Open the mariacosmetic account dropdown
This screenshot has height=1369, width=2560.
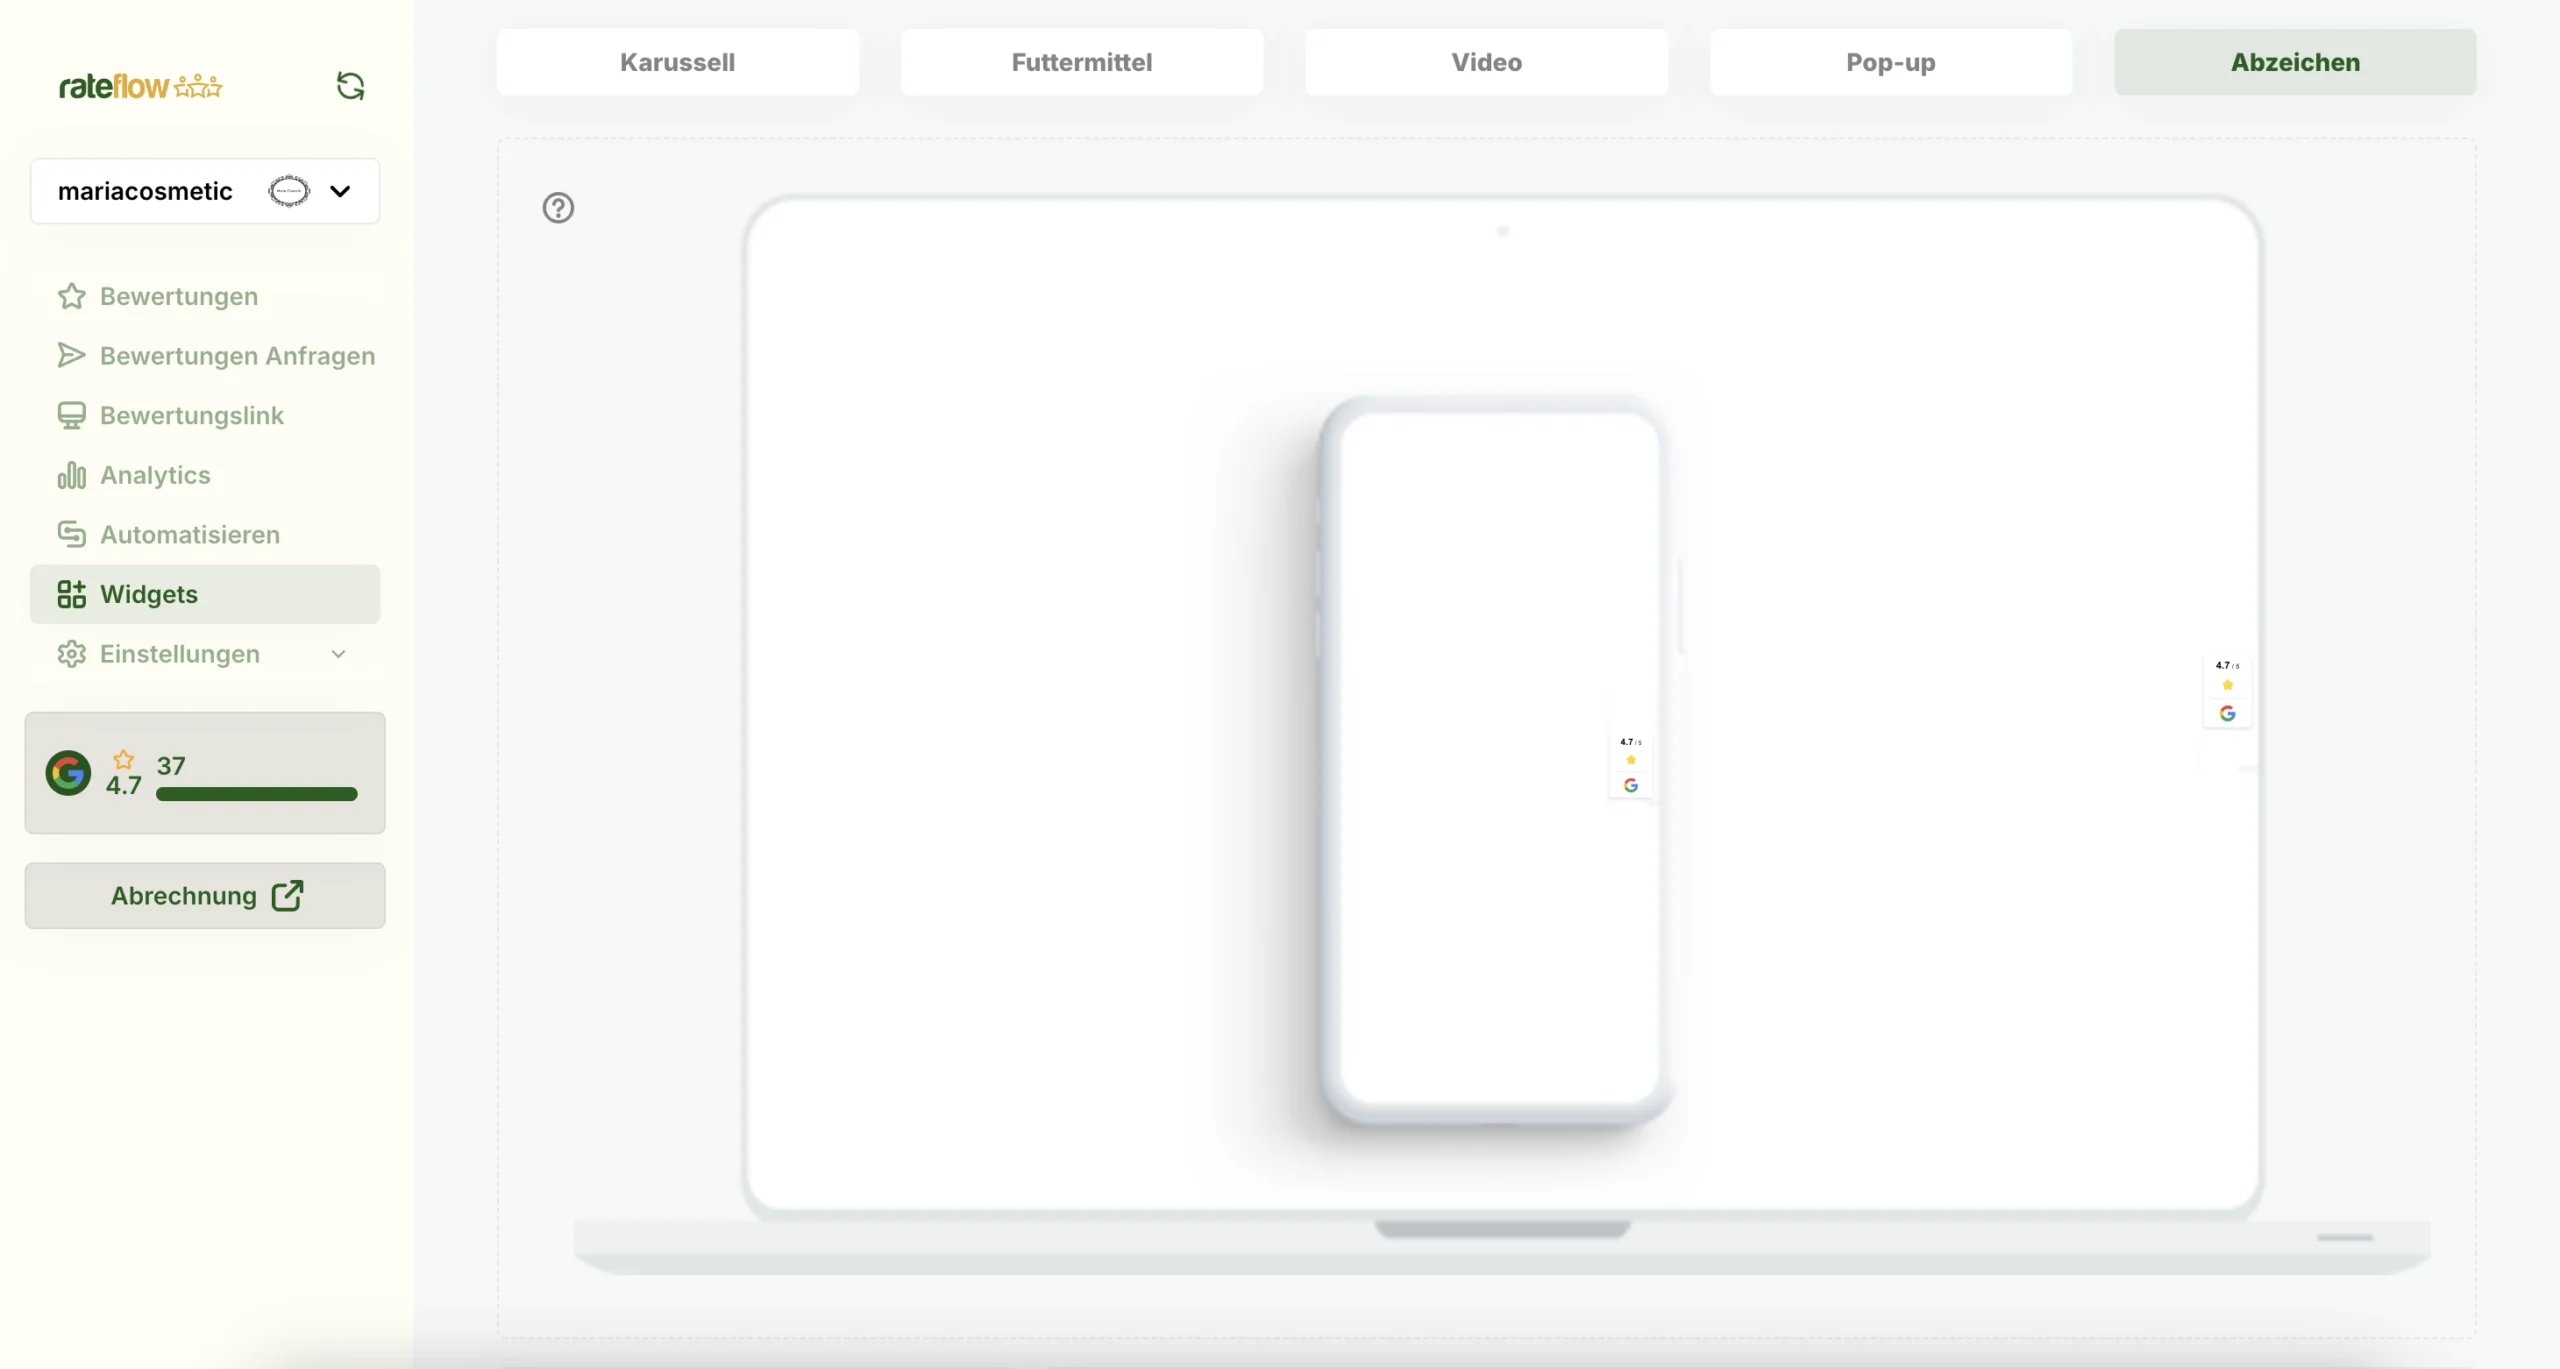[x=340, y=191]
